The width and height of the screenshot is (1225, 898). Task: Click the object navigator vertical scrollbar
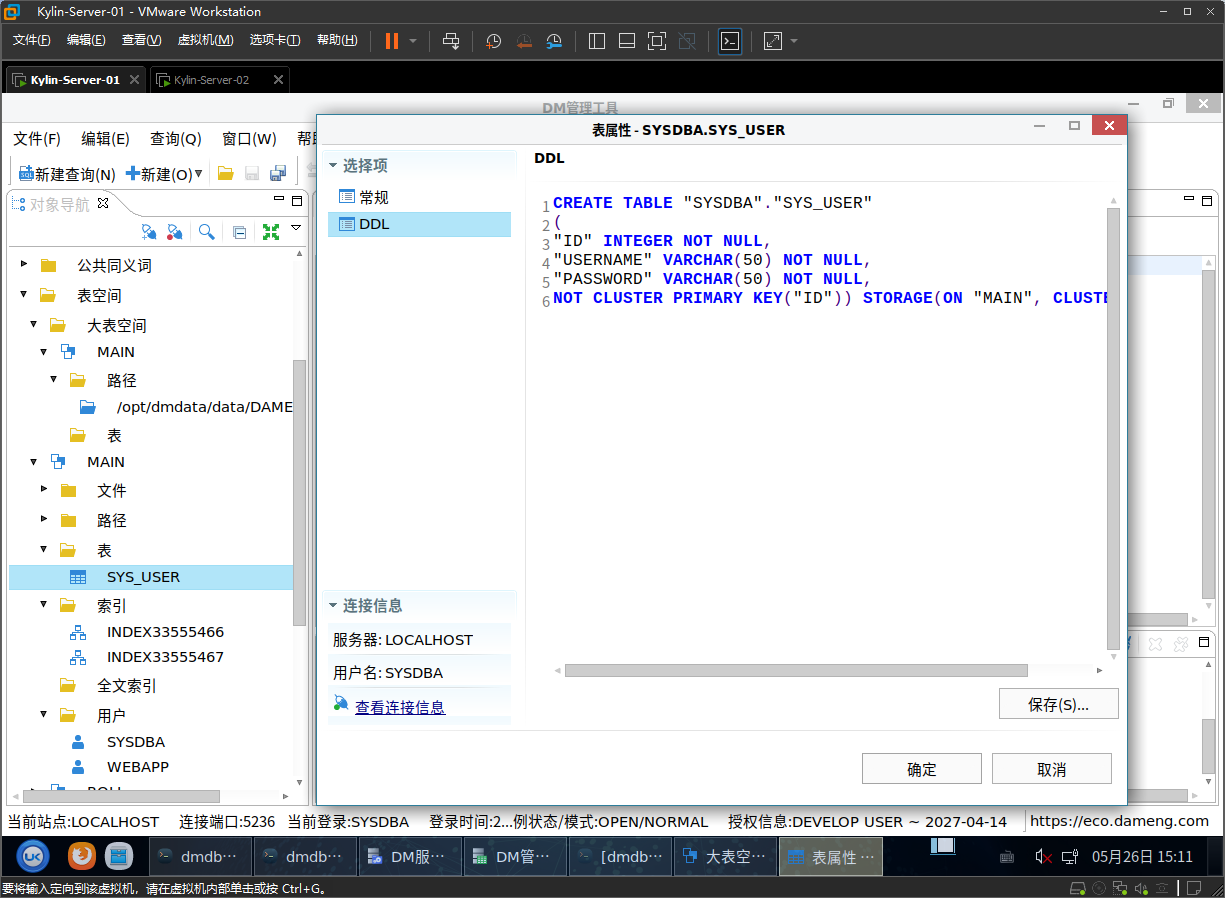(299, 492)
